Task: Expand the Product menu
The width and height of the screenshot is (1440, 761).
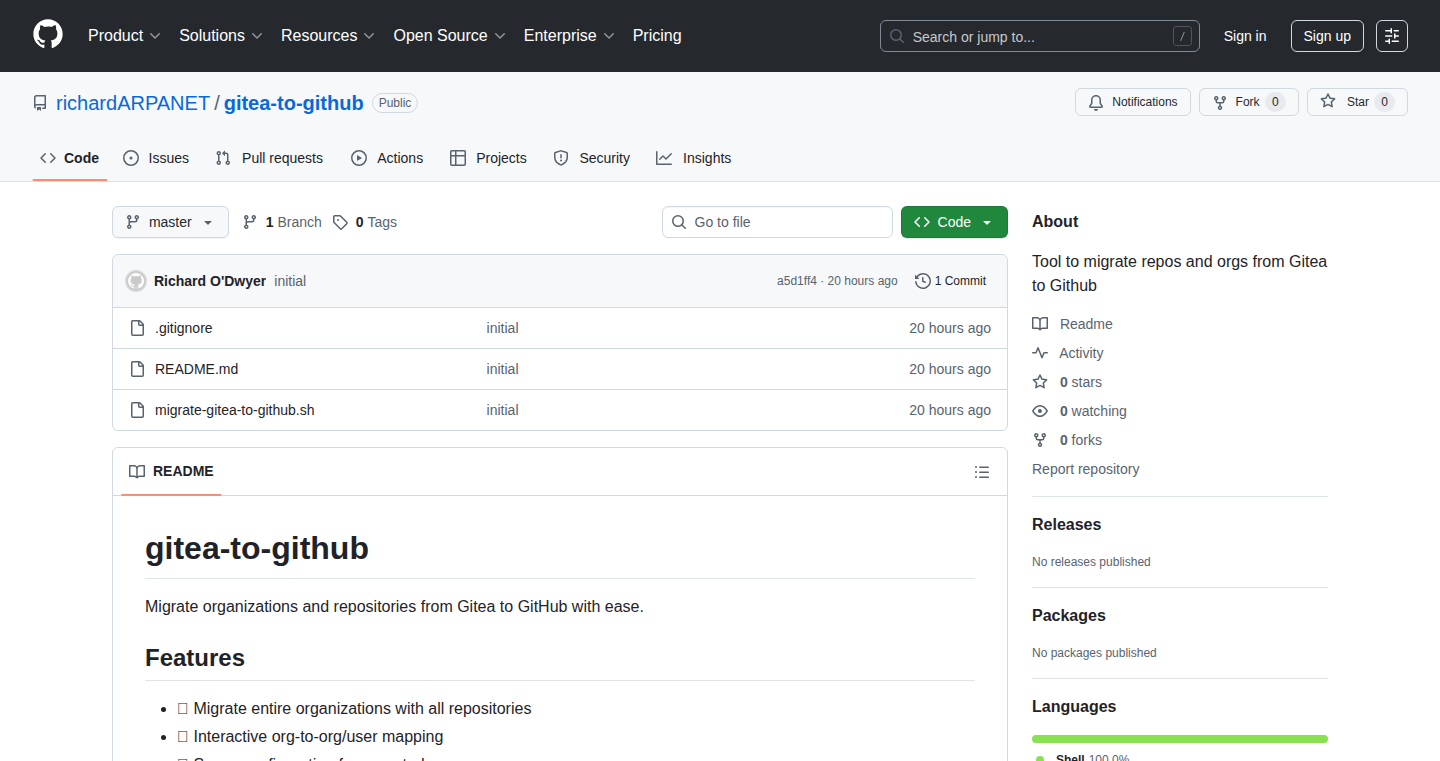Action: click(124, 36)
